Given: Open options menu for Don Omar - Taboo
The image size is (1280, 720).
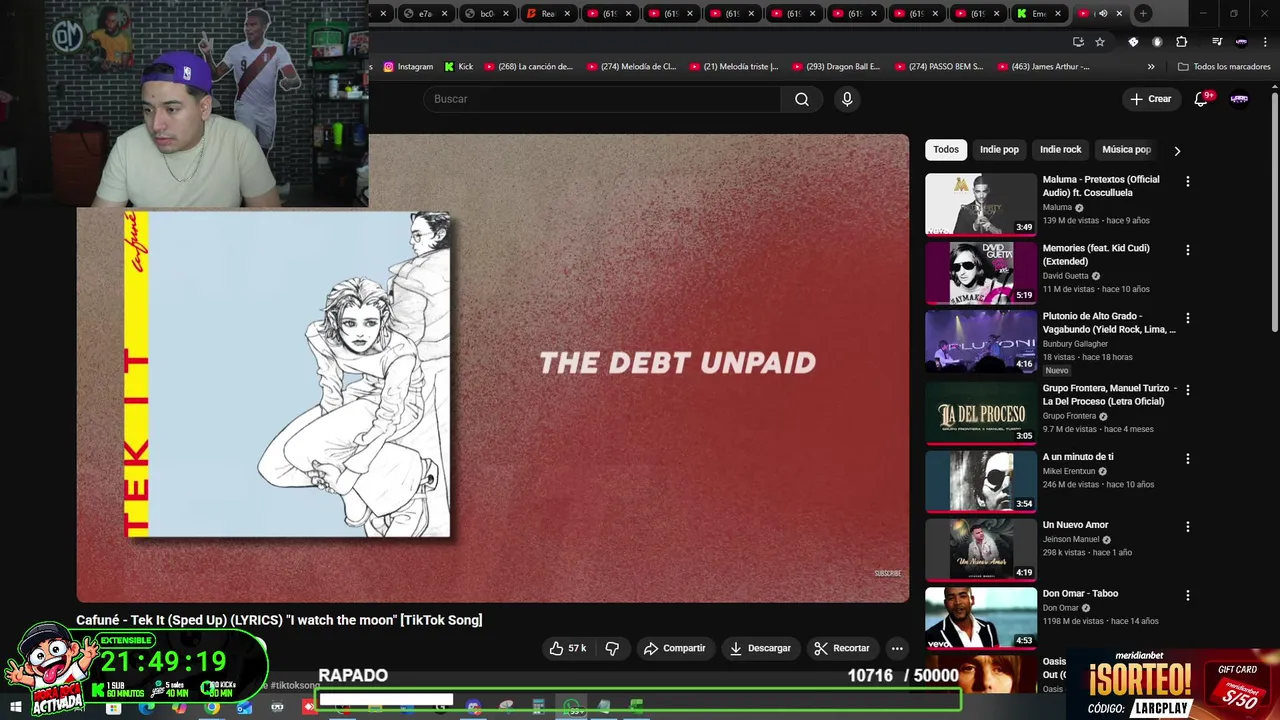Looking at the screenshot, I should [1188, 595].
